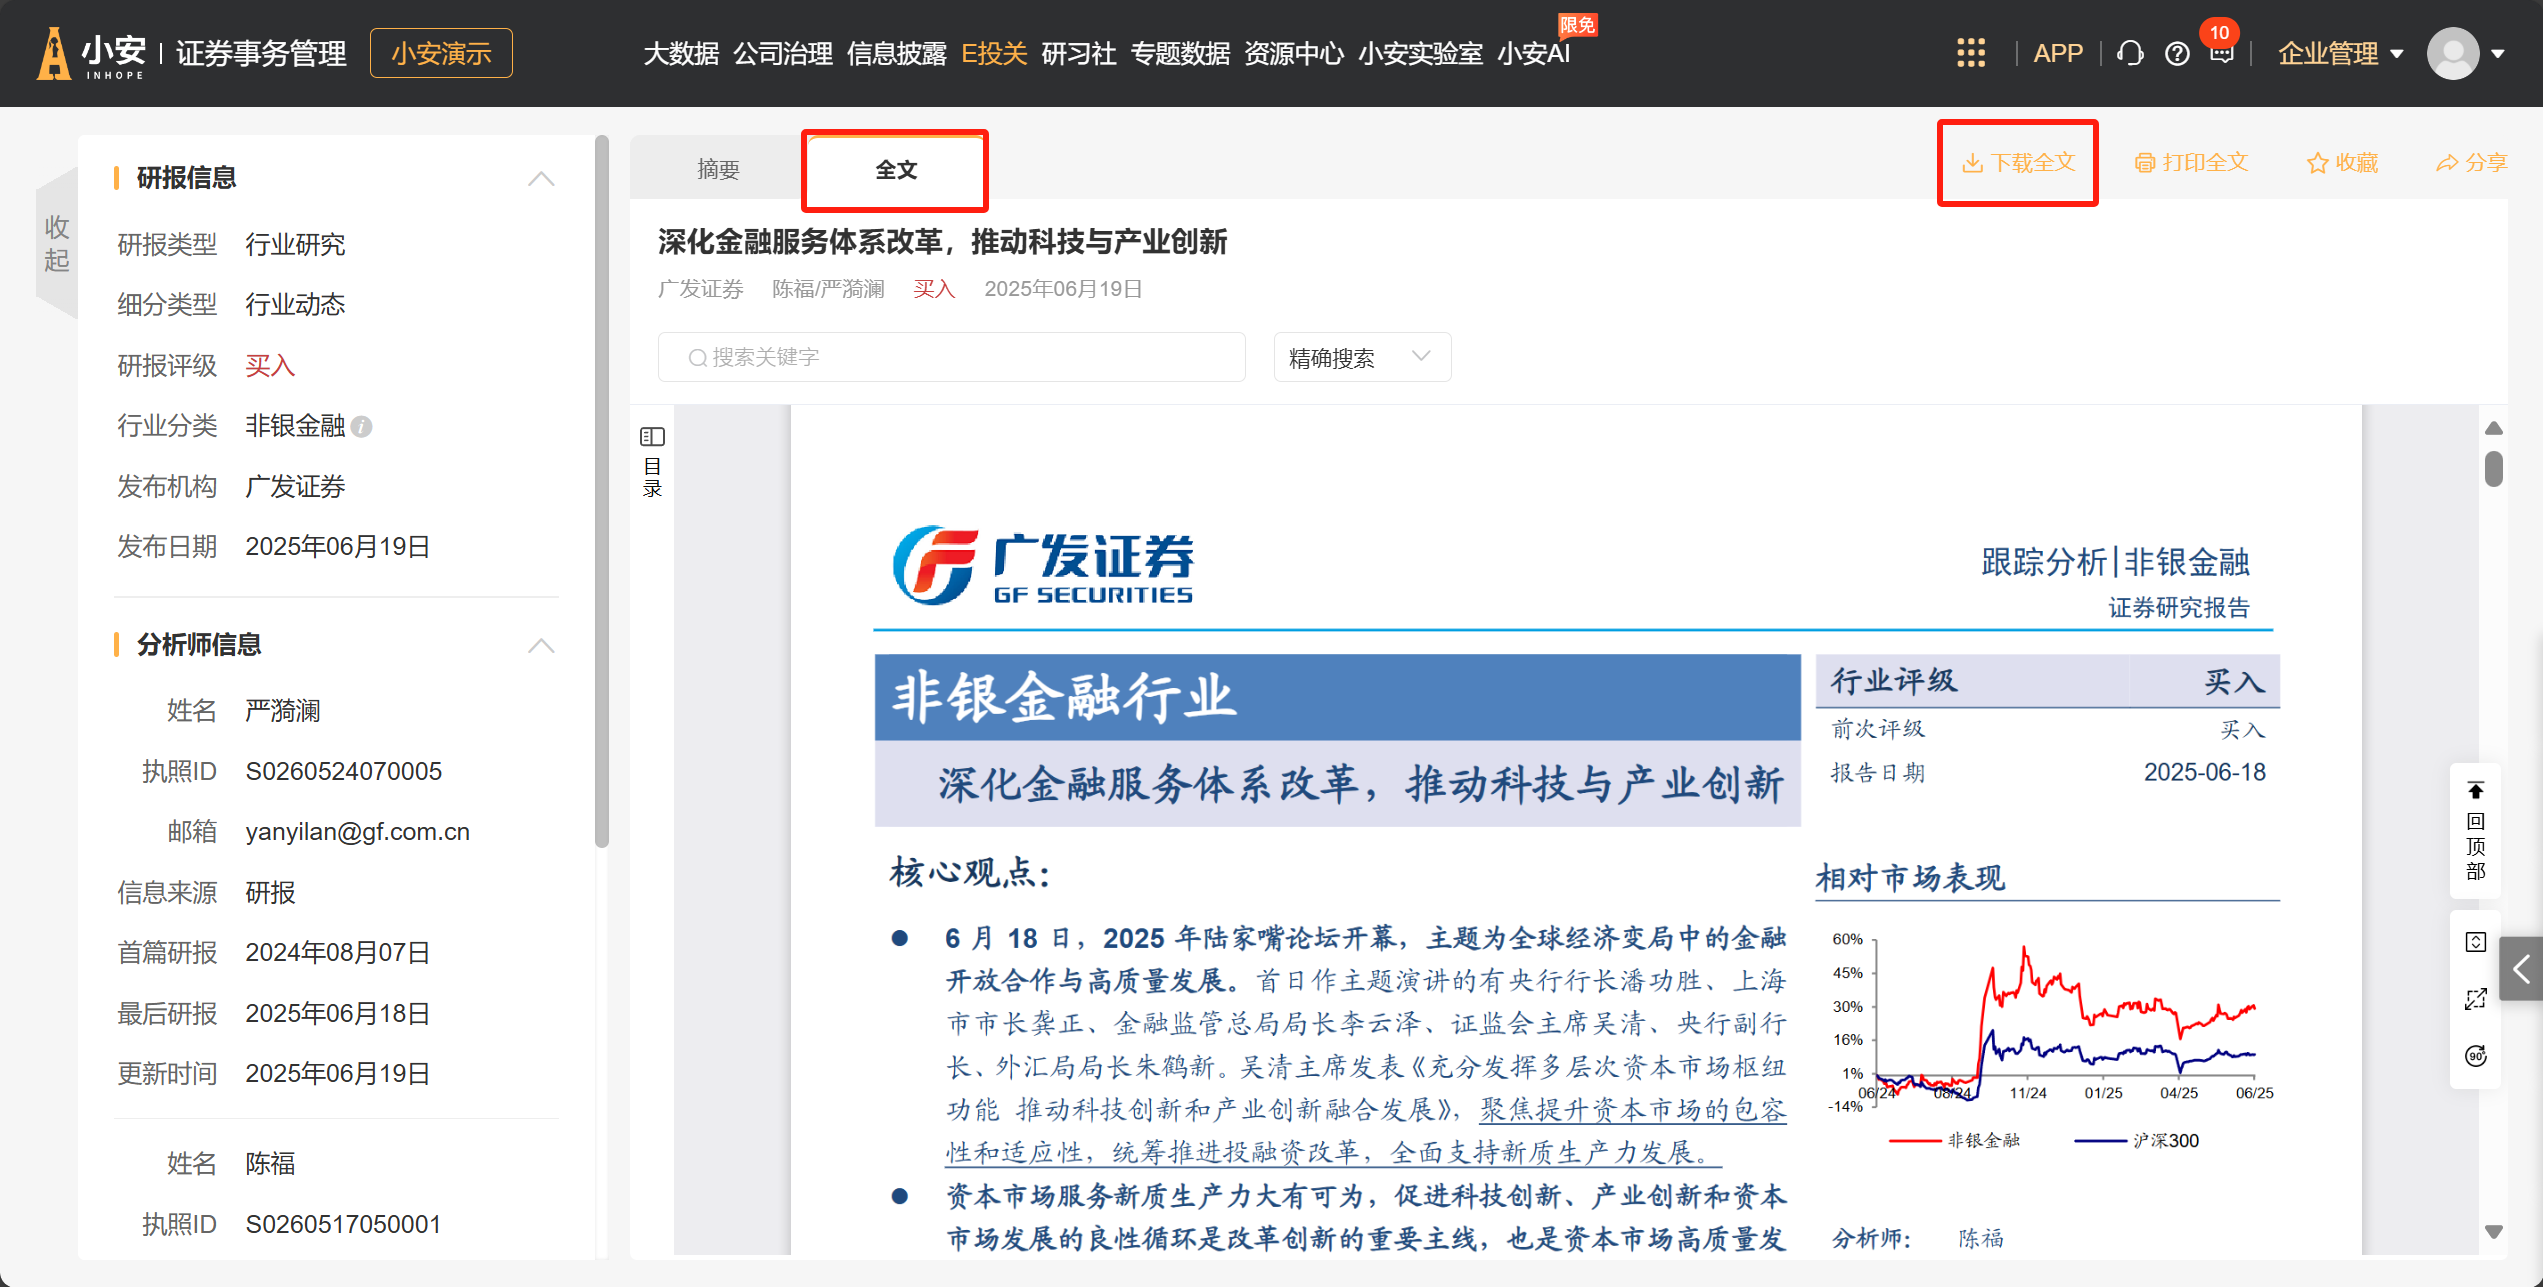Open the 信息披露 menu

(x=897, y=53)
